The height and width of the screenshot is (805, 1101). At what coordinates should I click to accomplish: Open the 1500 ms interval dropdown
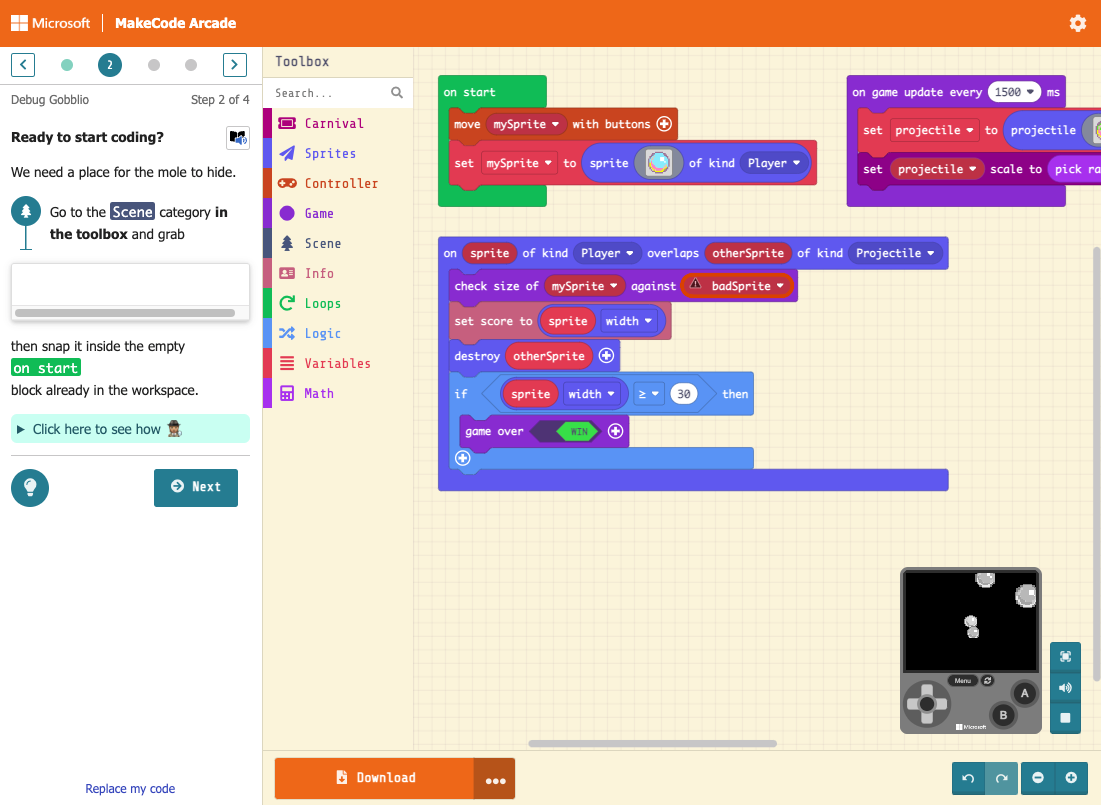click(1015, 92)
